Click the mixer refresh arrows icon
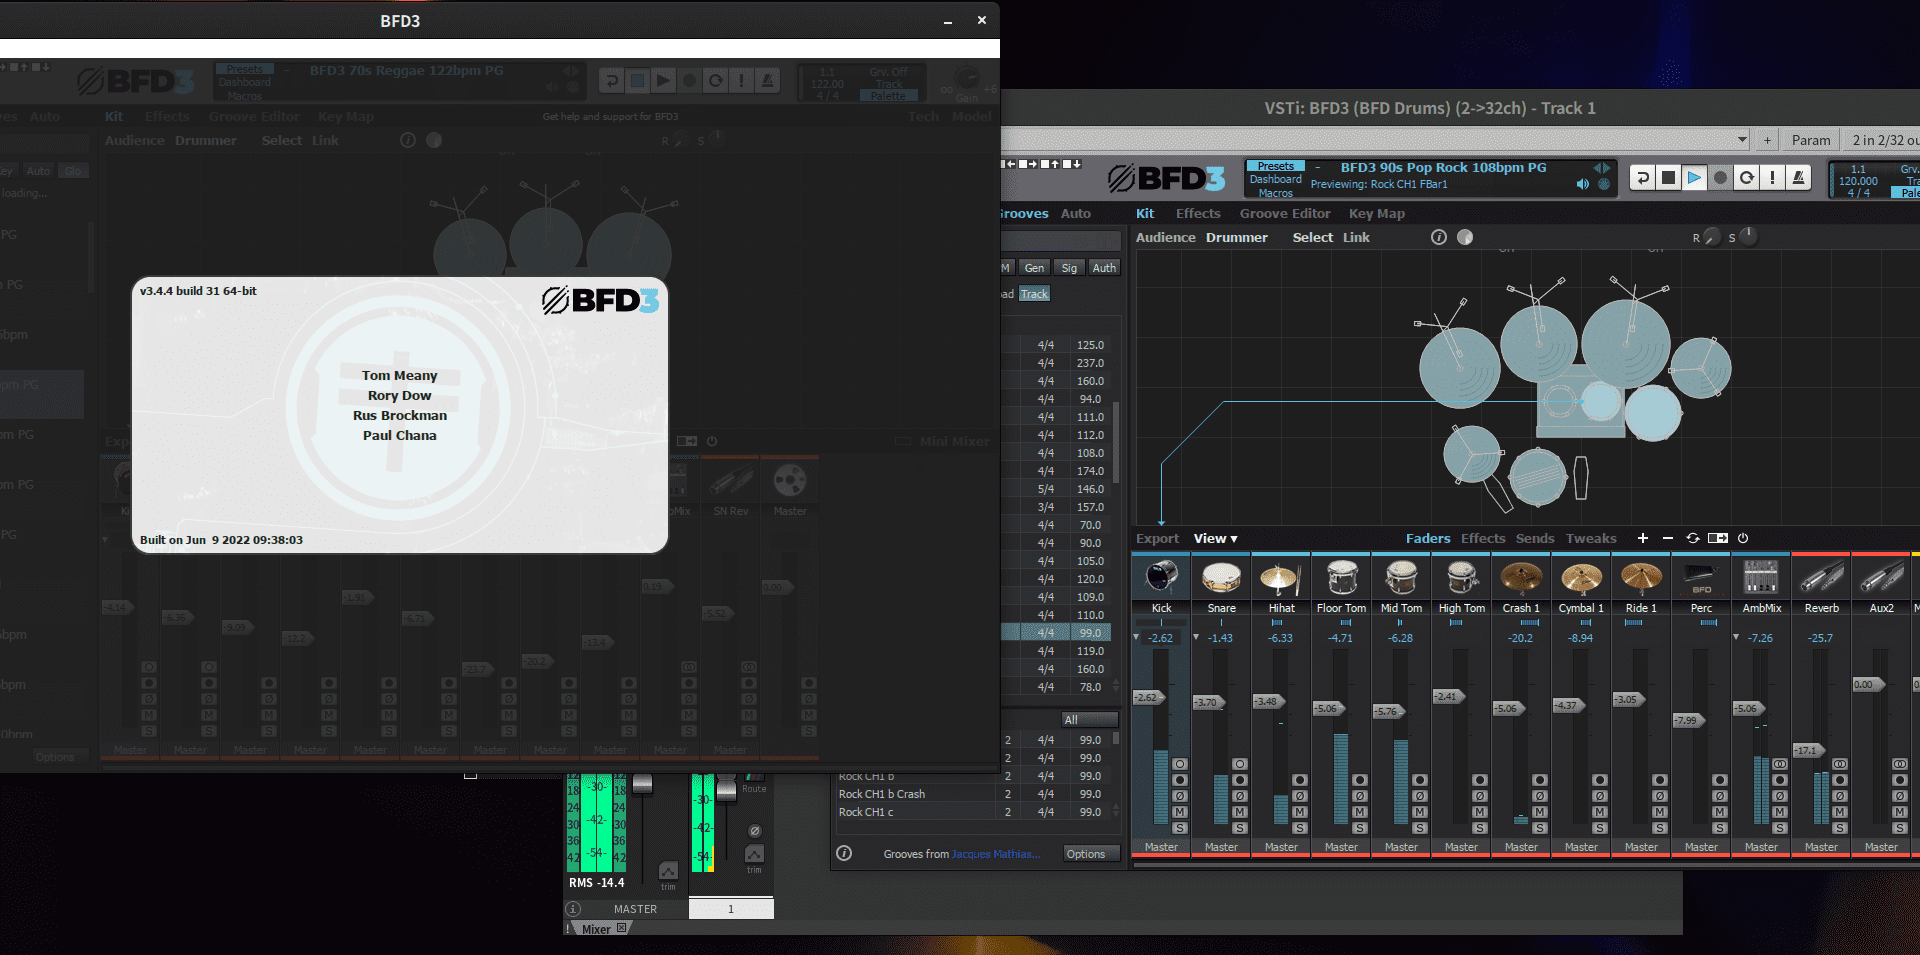 coord(1693,538)
